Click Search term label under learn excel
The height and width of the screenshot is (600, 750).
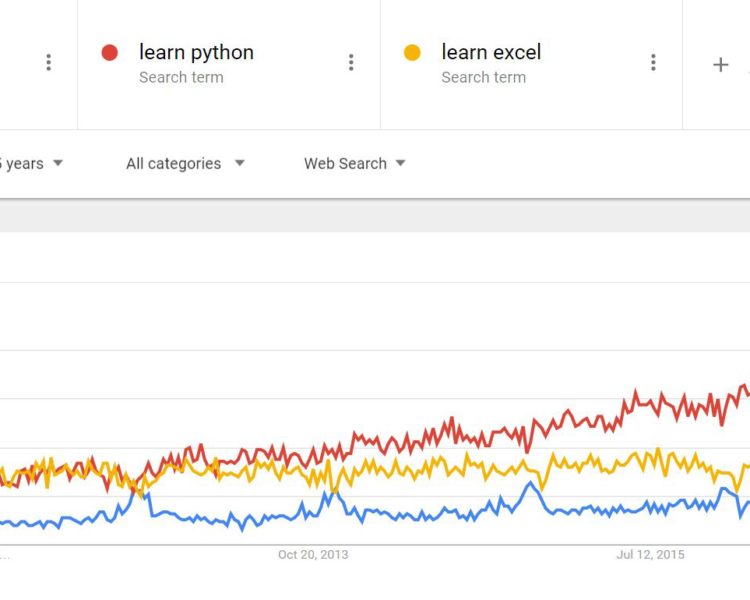(x=483, y=77)
